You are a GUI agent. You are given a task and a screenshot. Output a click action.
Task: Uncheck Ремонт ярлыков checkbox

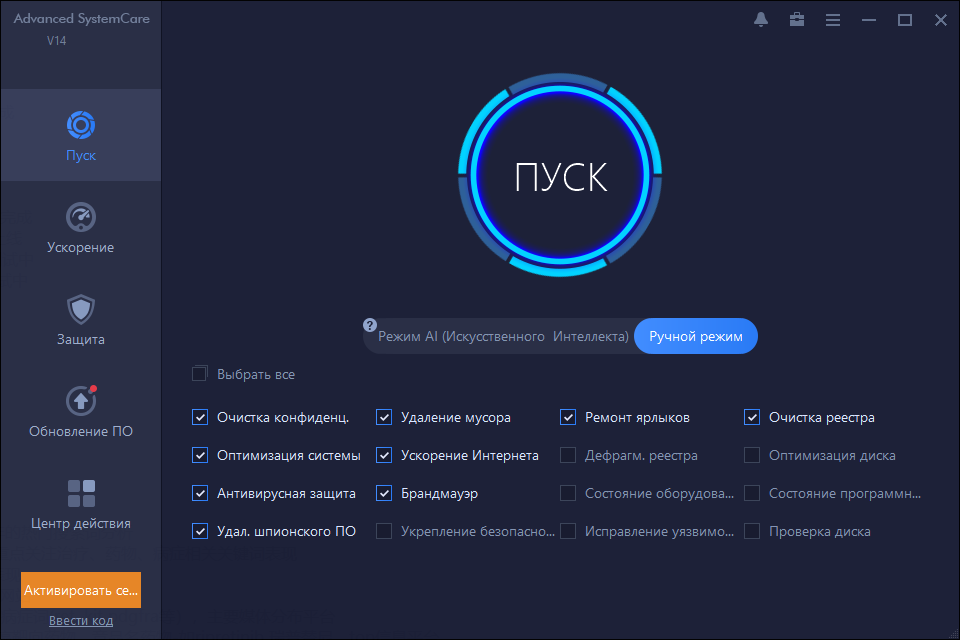[x=568, y=417]
